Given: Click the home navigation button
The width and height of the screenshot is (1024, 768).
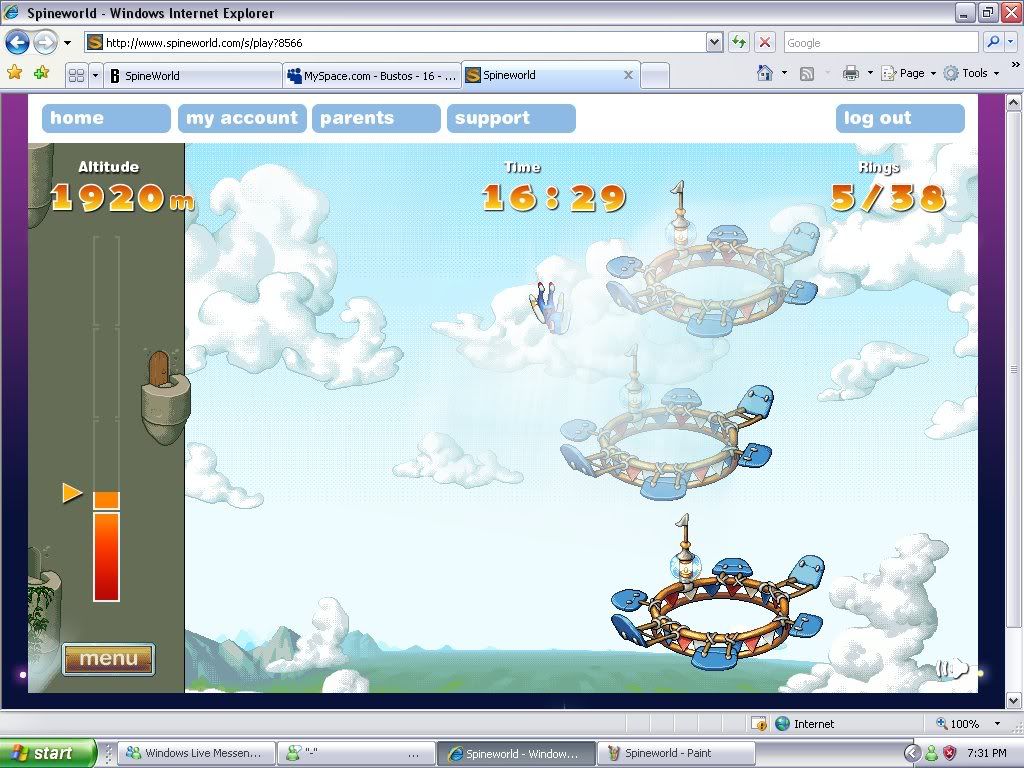Looking at the screenshot, I should coord(106,118).
